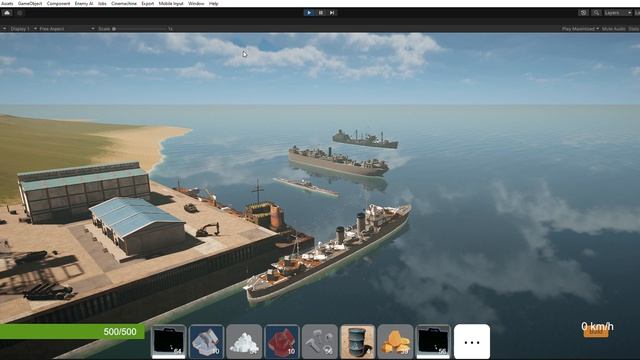Viewport: 640px width, 360px height.
Task: Toggle the Mute Audio option
Action: coord(613,29)
